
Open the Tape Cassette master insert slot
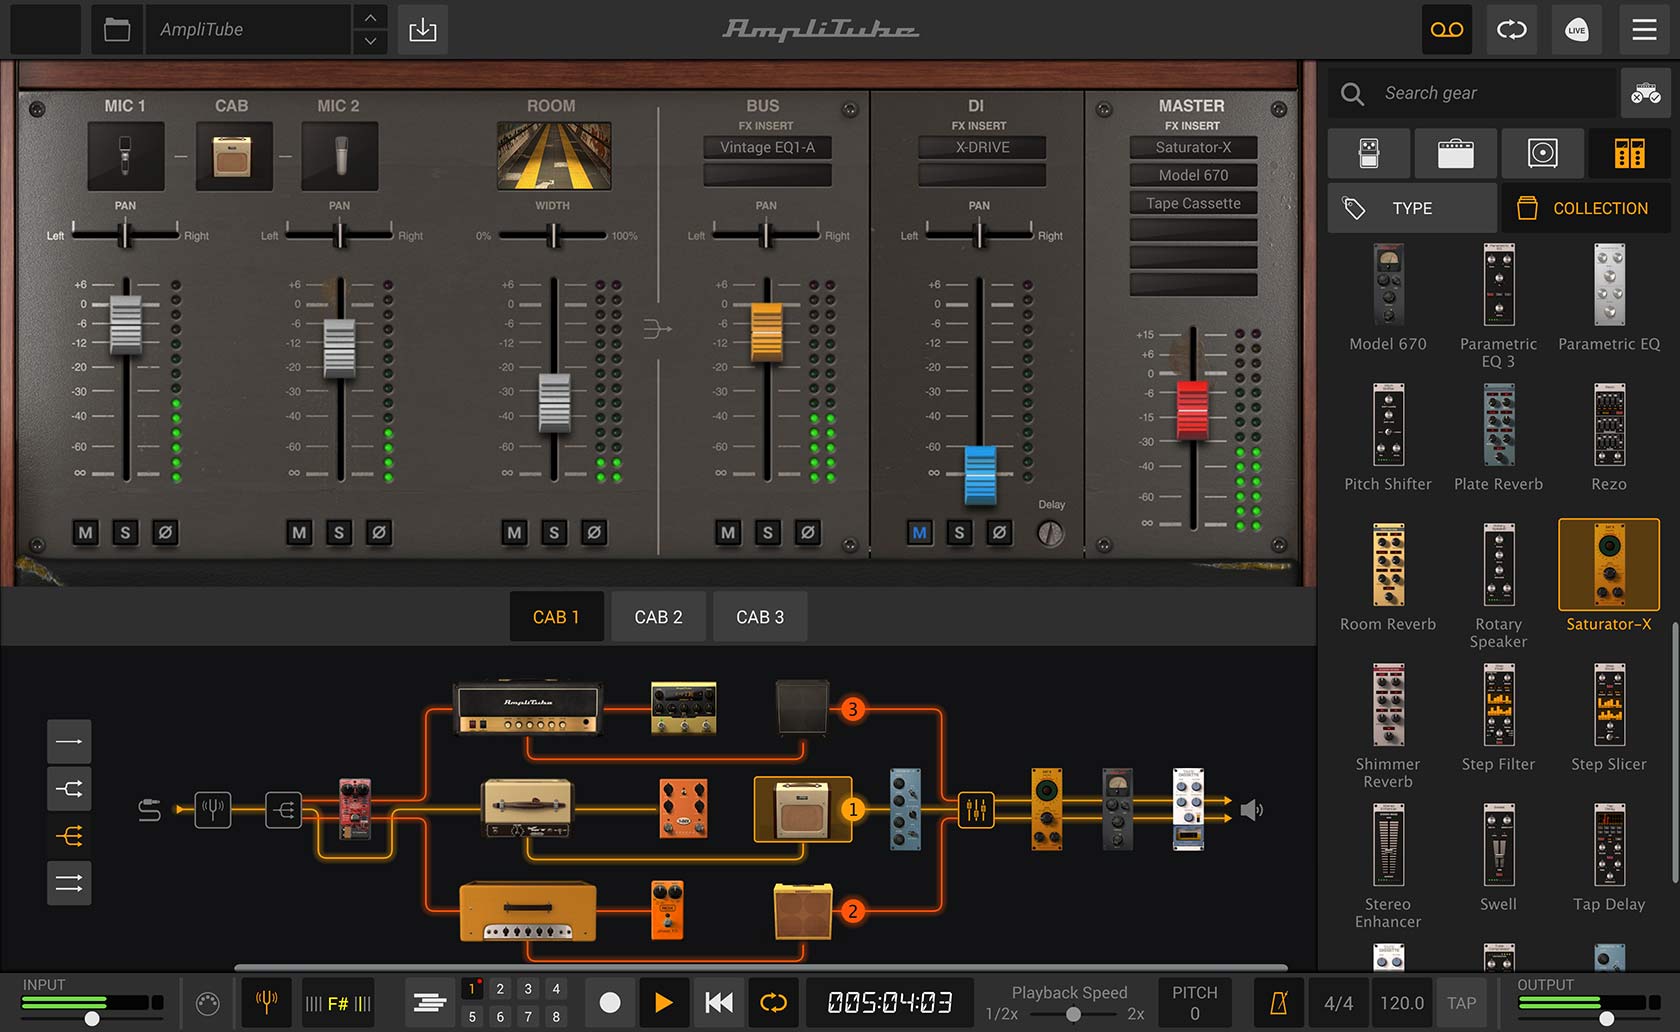(1193, 203)
